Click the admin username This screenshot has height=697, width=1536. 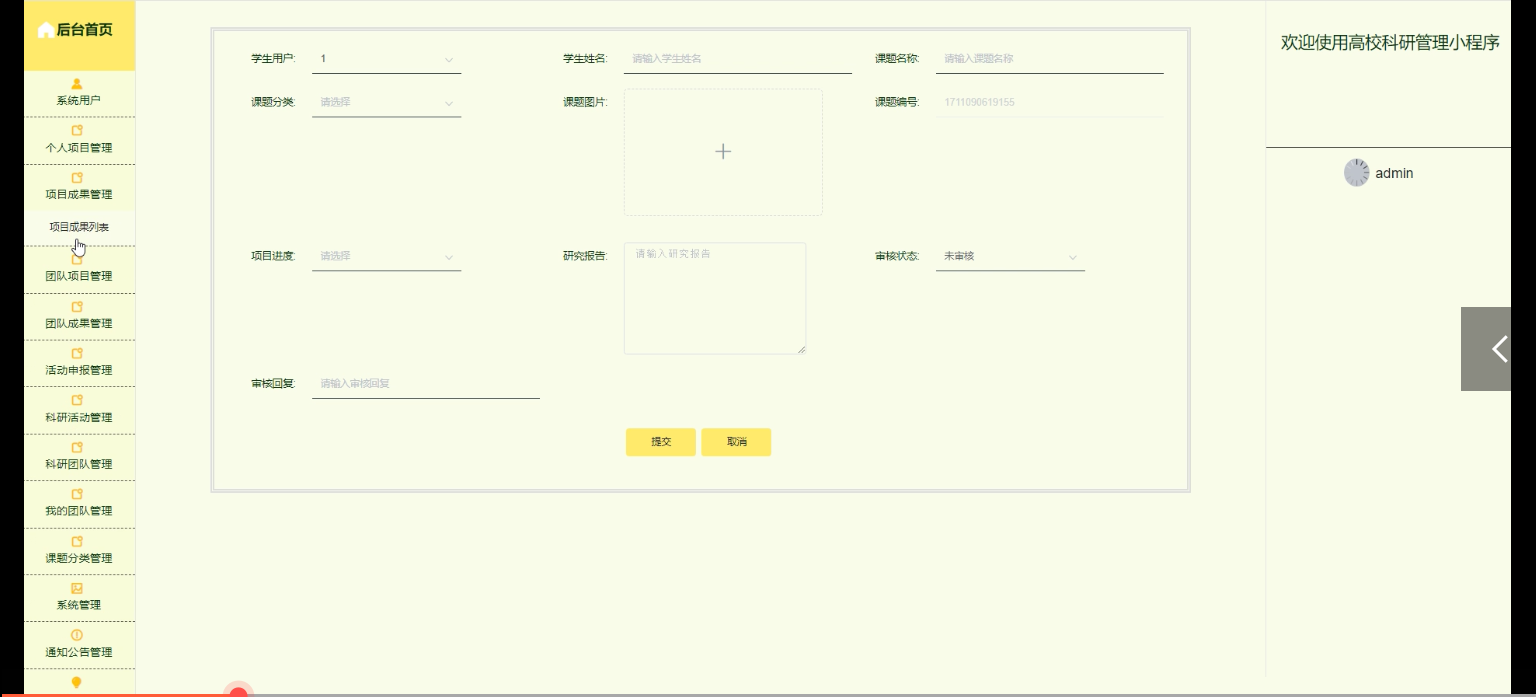click(x=1394, y=173)
